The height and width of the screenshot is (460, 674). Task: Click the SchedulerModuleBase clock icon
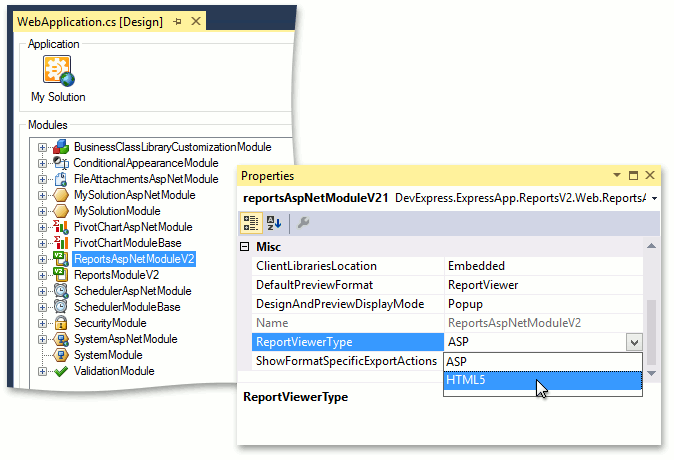61,307
